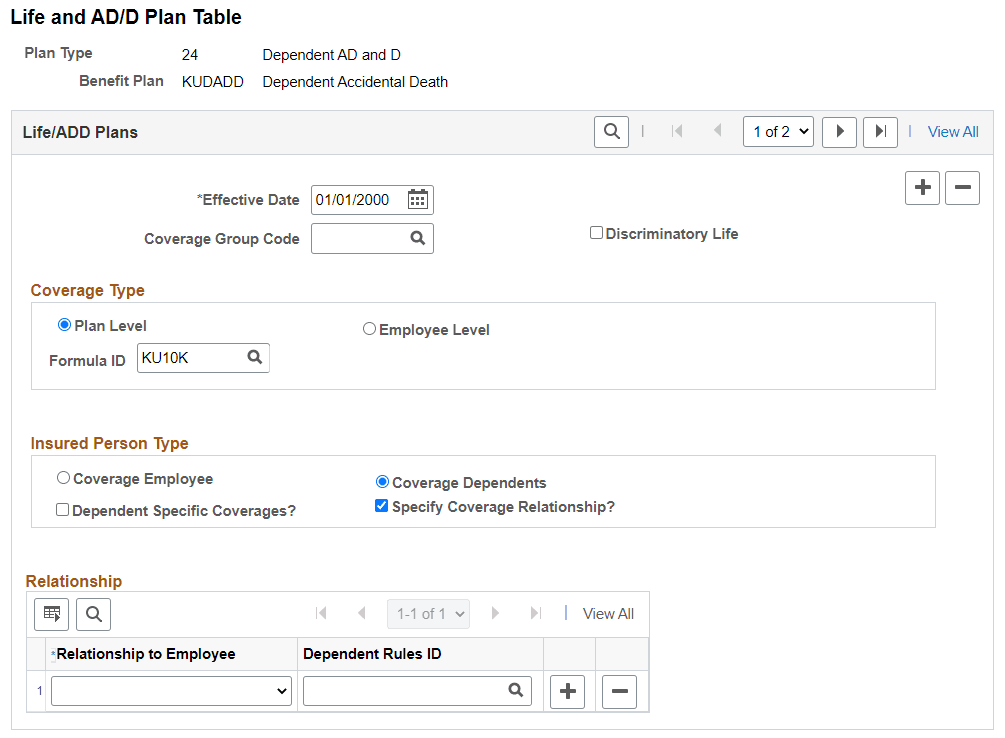Enable the Discriminatory Life checkbox
This screenshot has height=738, width=1005.
(x=597, y=232)
